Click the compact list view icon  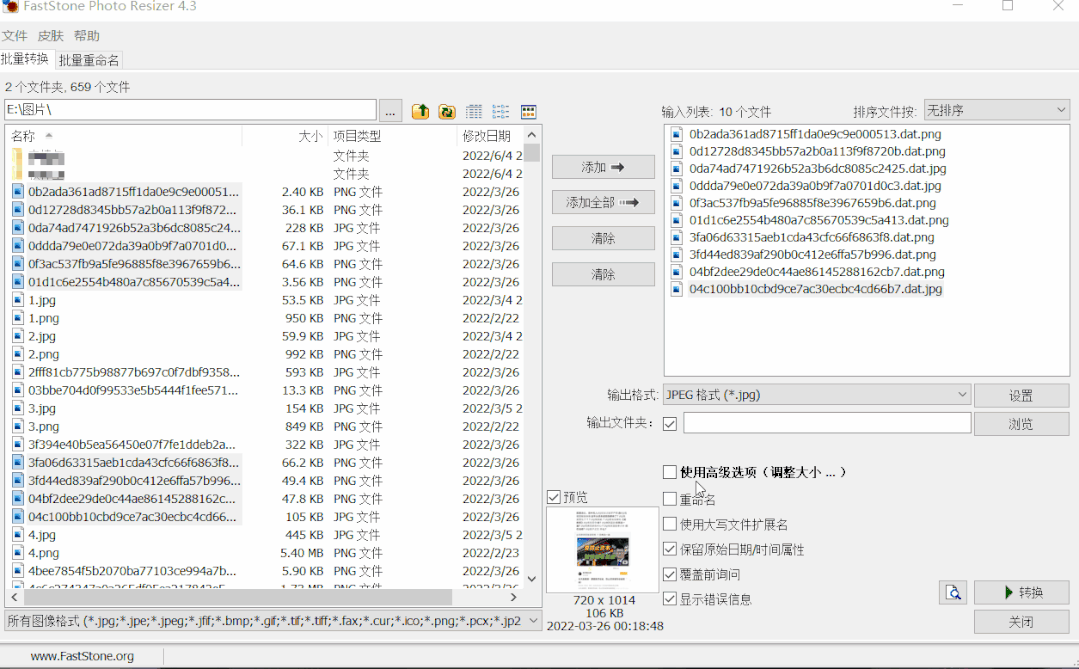[500, 111]
